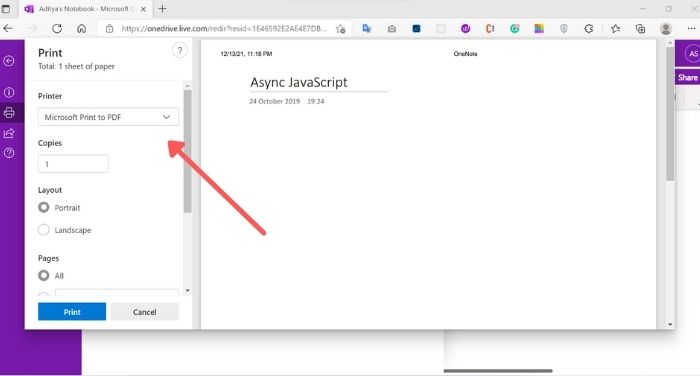Click the blue Print button

click(72, 312)
